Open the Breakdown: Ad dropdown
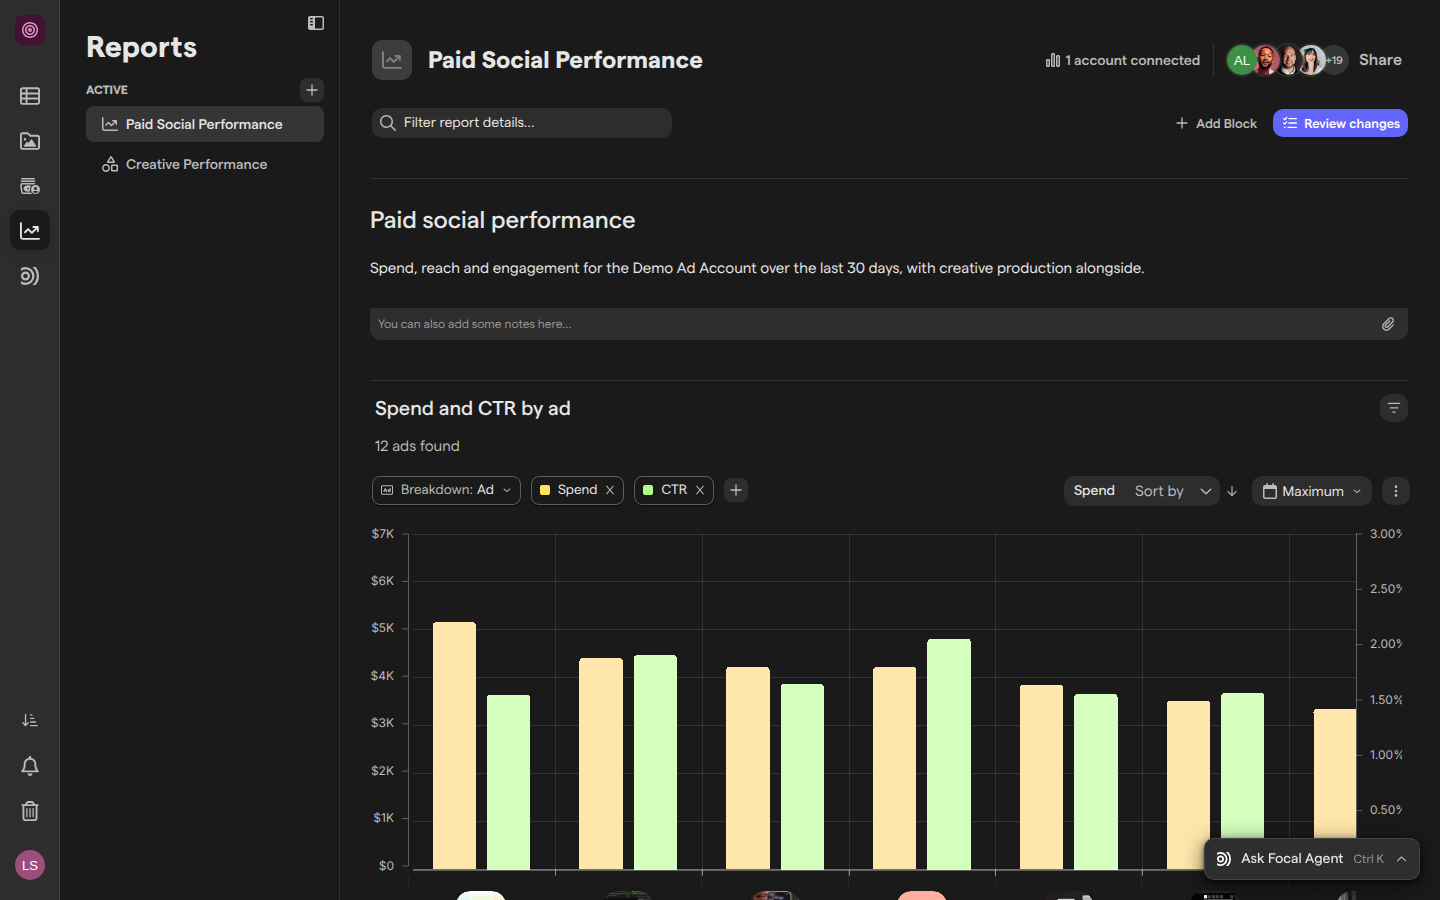The height and width of the screenshot is (900, 1440). coord(446,490)
